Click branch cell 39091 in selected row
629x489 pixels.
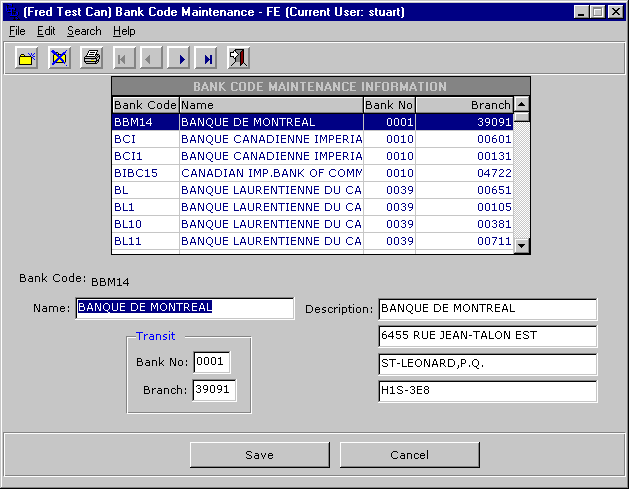465,122
